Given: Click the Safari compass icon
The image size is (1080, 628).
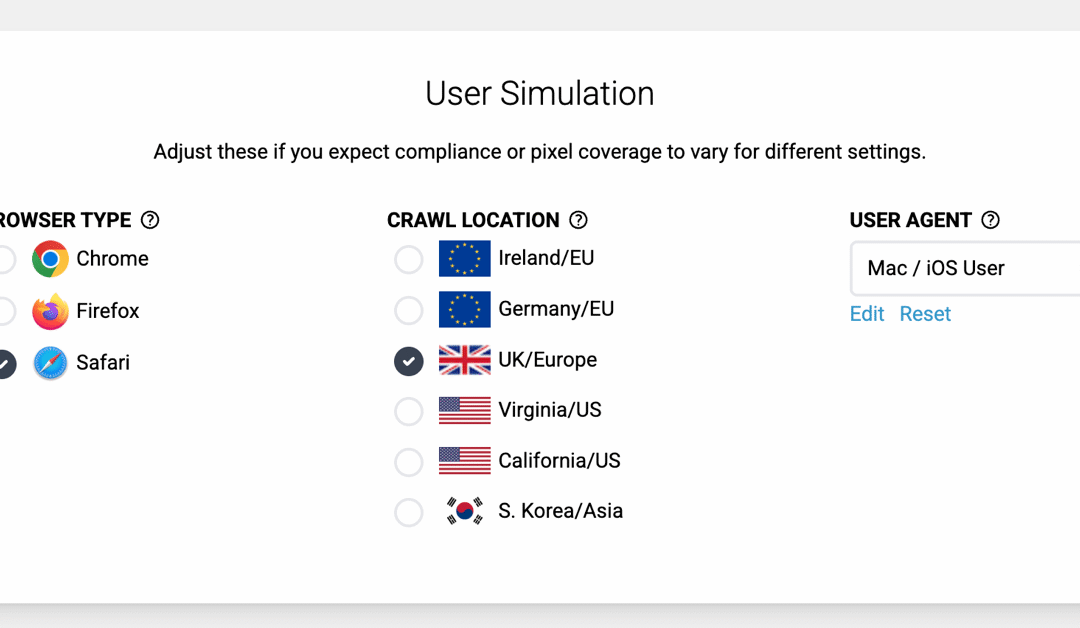Looking at the screenshot, I should (x=50, y=362).
